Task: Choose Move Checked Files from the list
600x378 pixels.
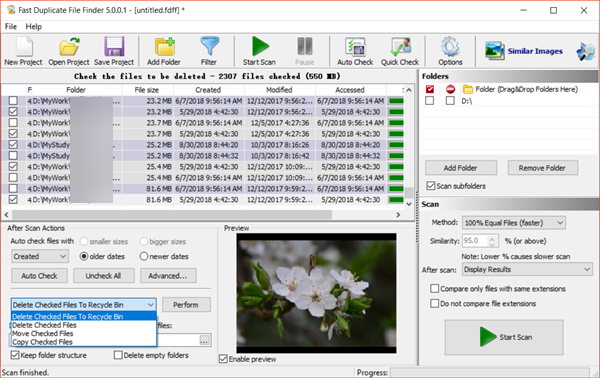Action: [84, 333]
